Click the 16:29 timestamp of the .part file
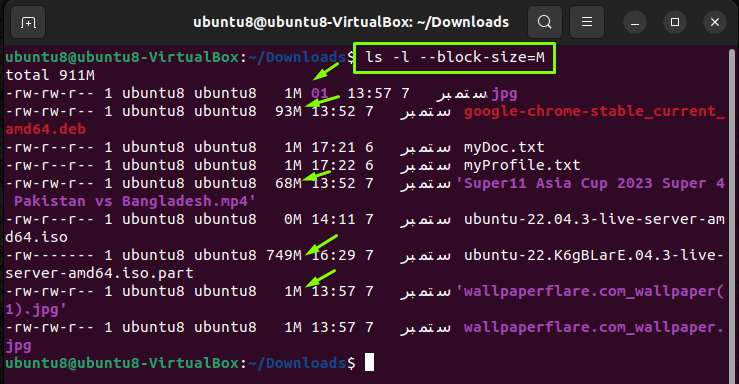 pos(333,255)
